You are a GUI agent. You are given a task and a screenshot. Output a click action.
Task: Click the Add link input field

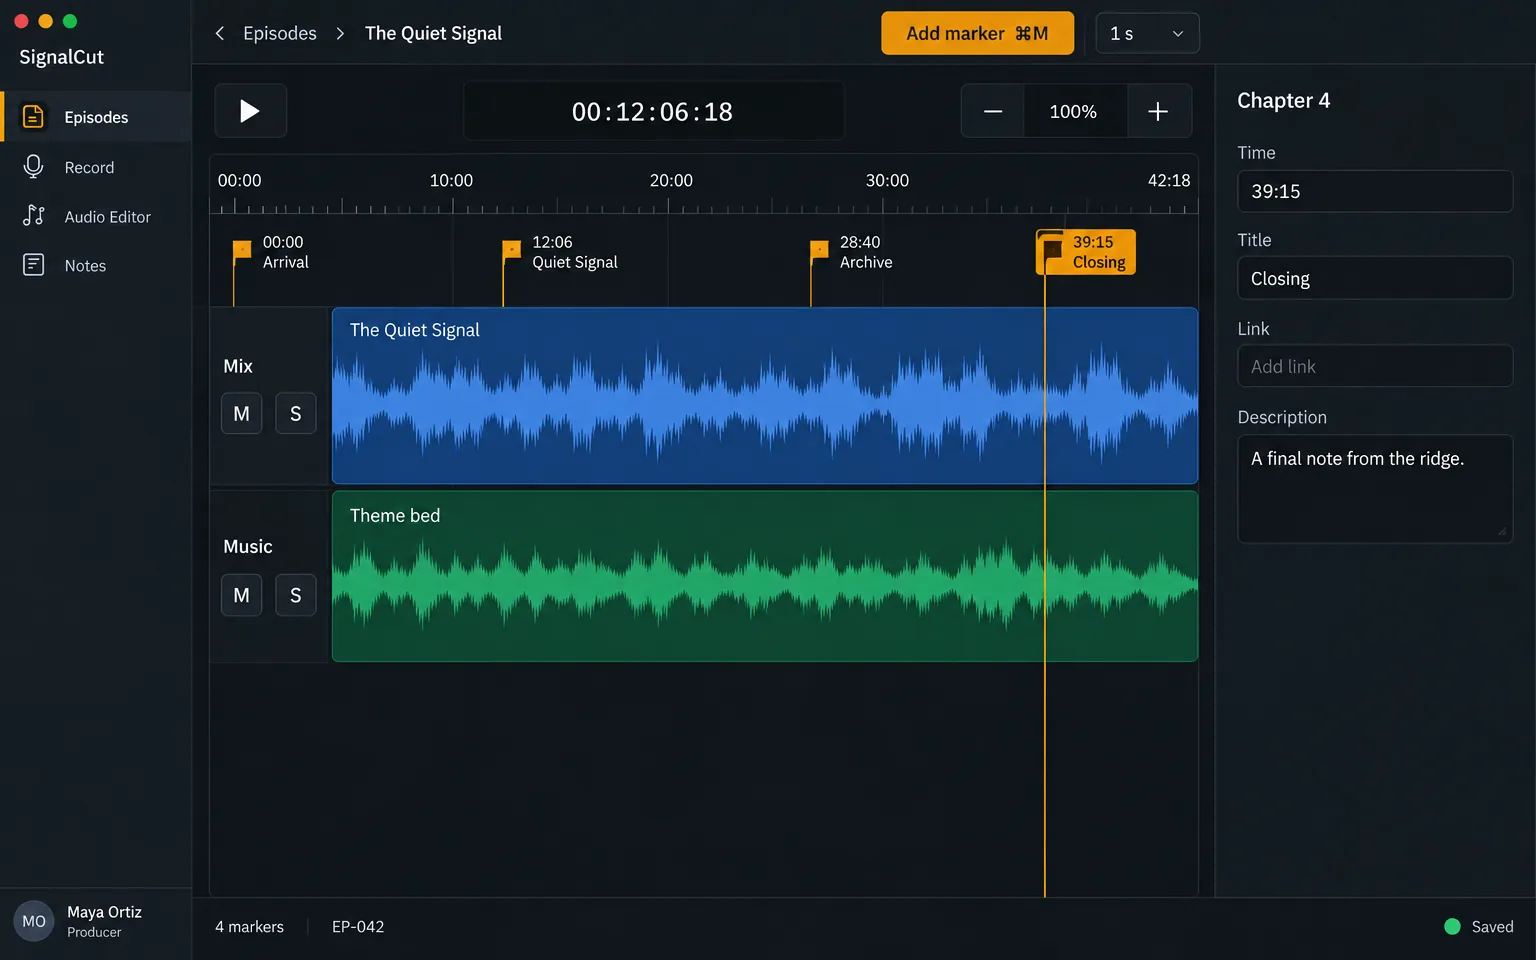1375,366
